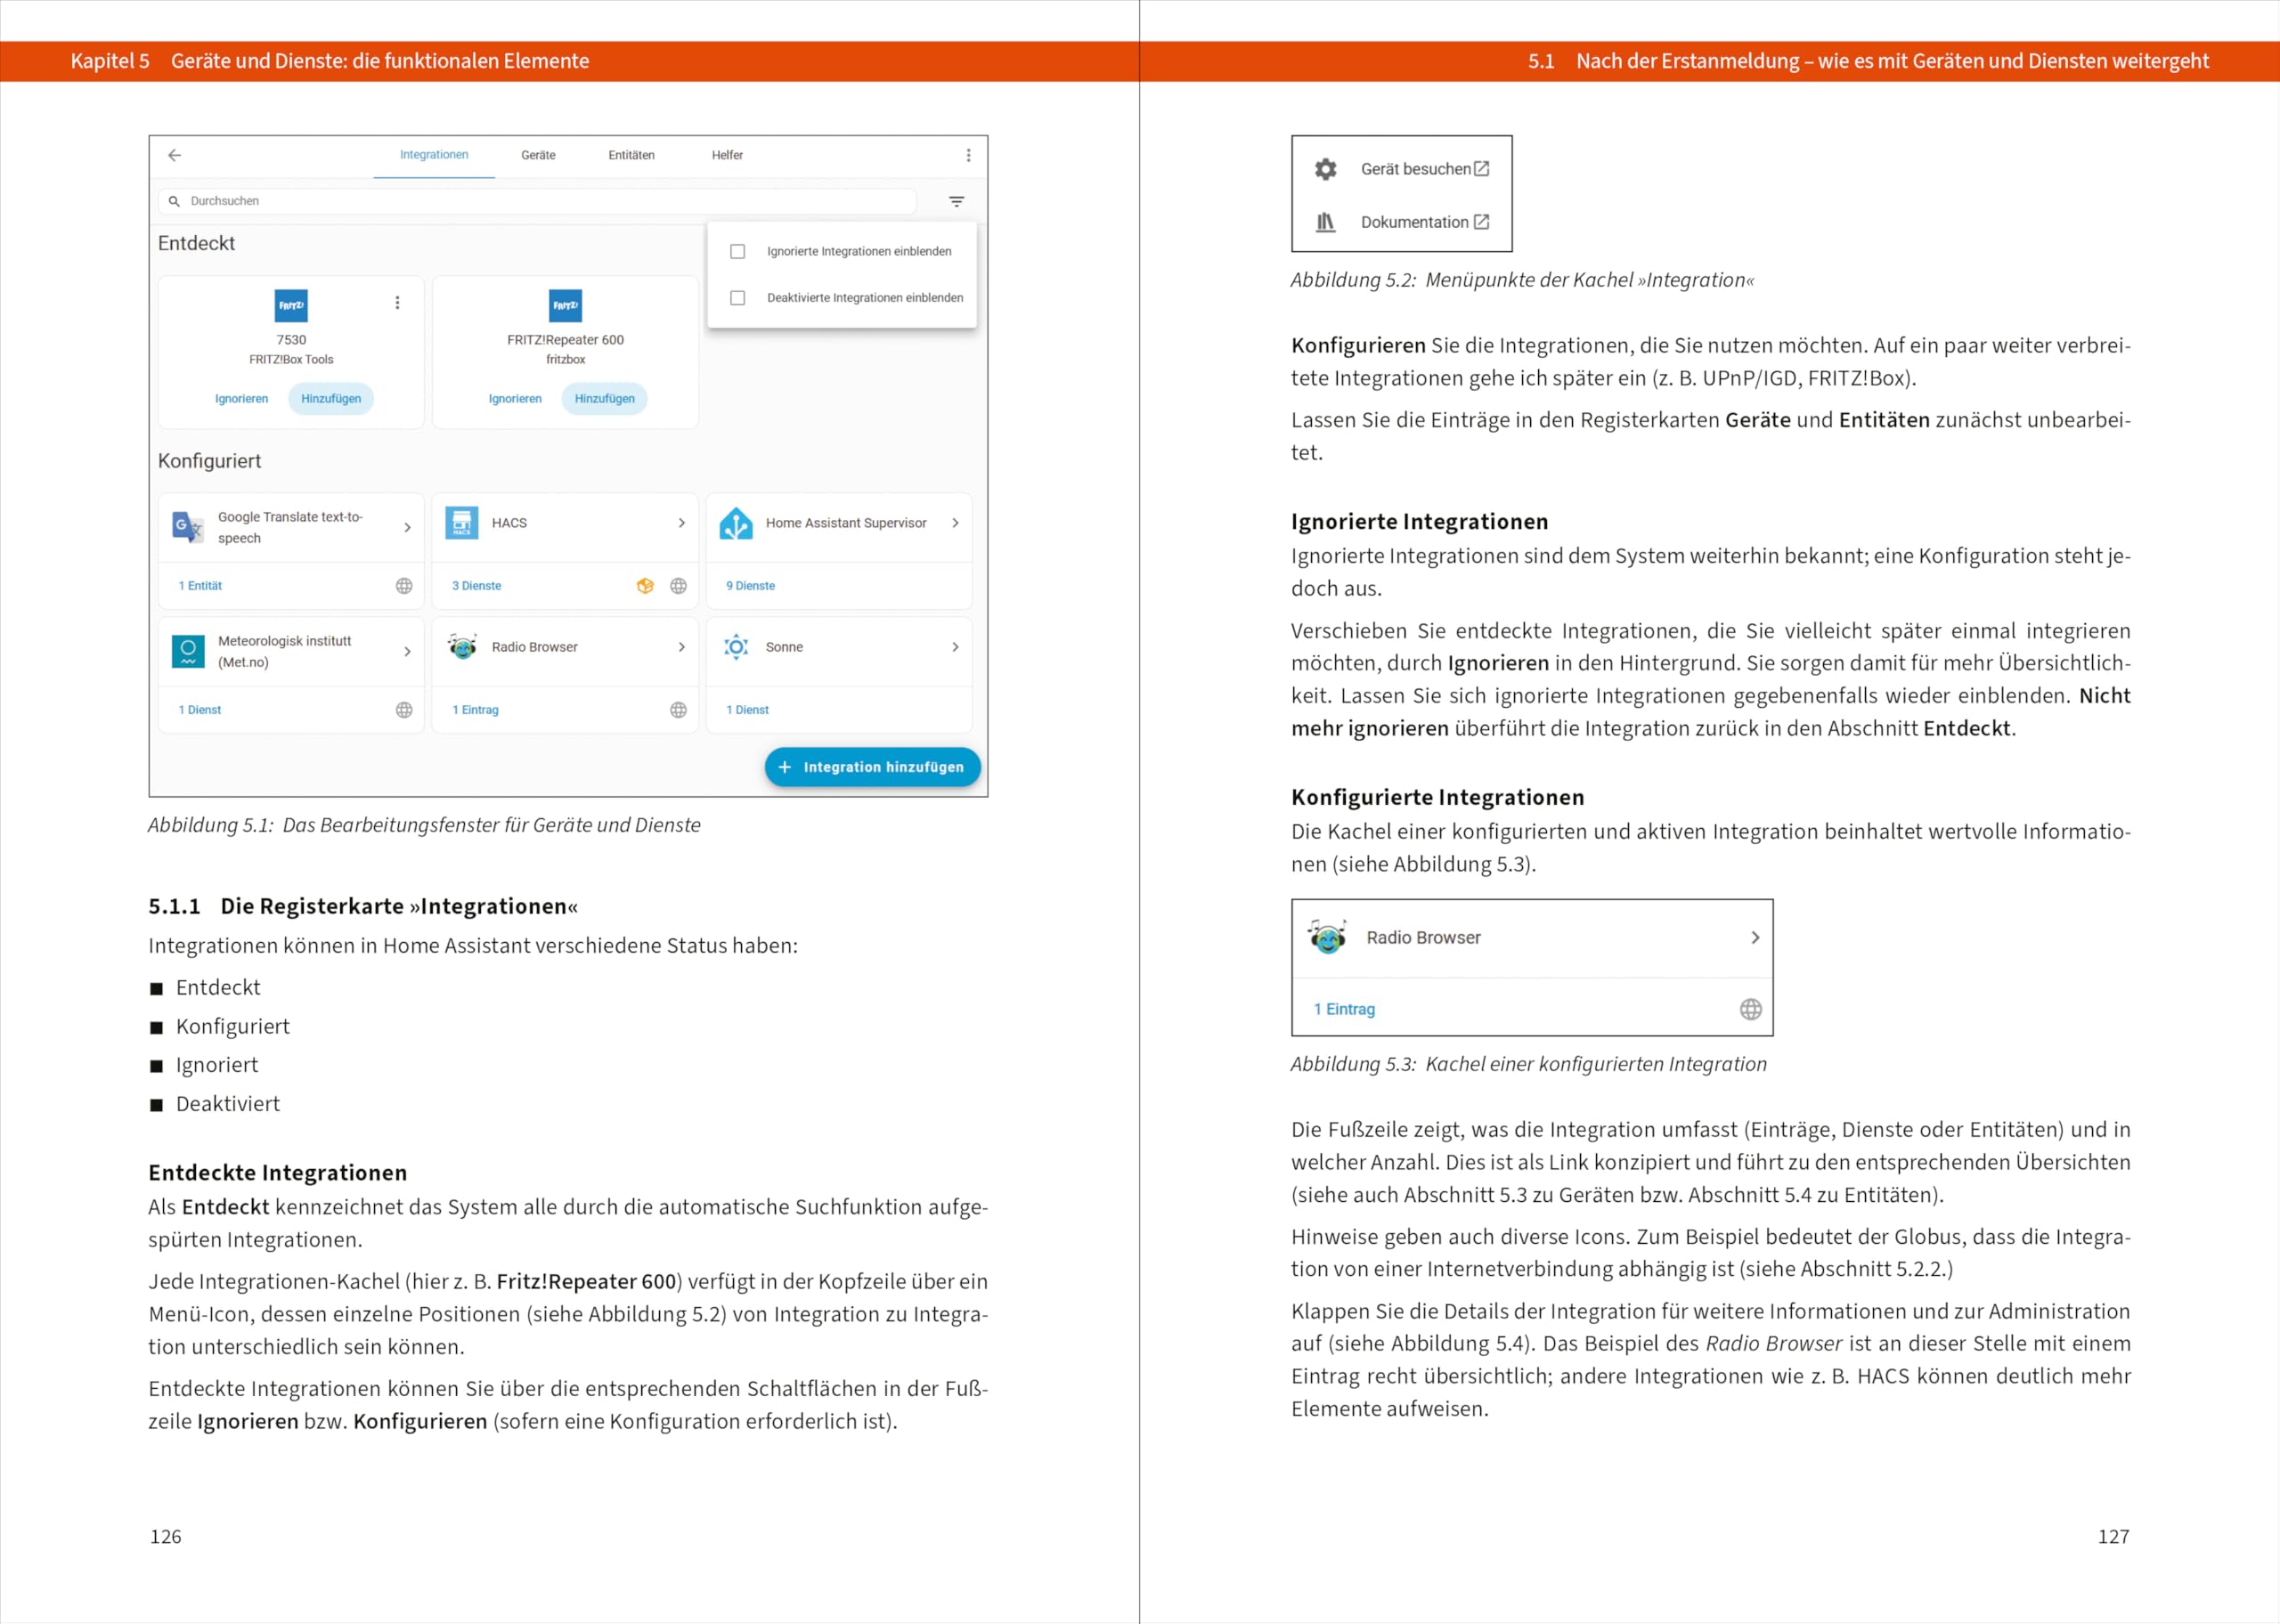Click the Konfiguriert section heading
Viewport: 2280px width, 1624px height.
(x=209, y=461)
